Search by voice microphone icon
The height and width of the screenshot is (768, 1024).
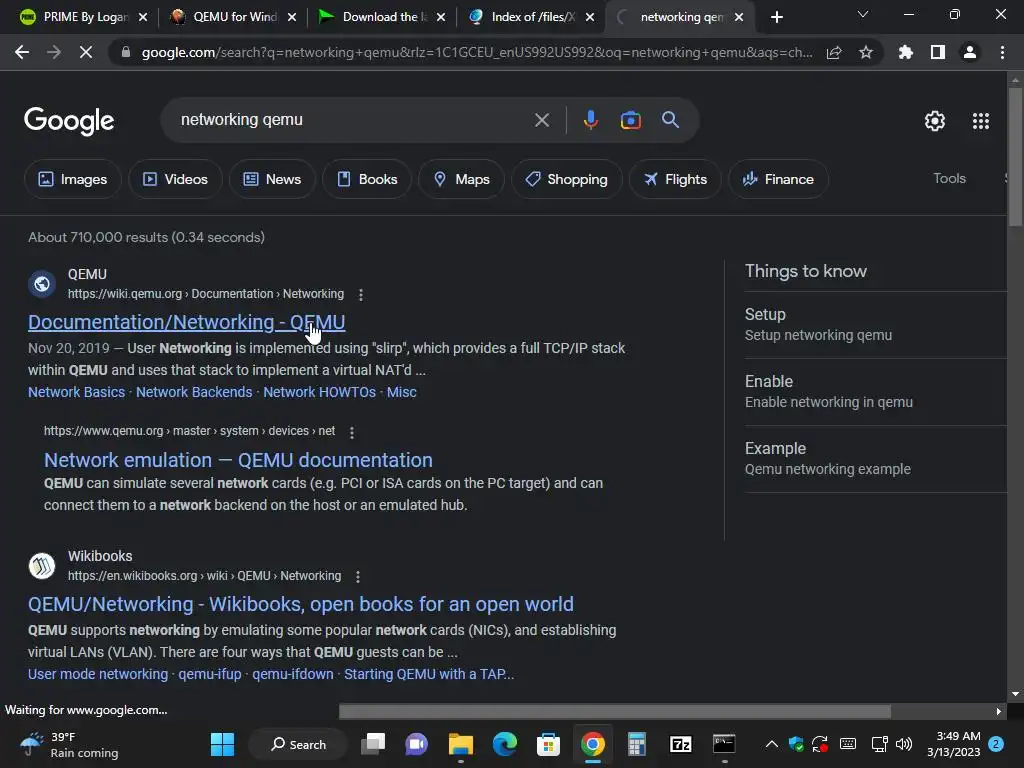[x=590, y=120]
